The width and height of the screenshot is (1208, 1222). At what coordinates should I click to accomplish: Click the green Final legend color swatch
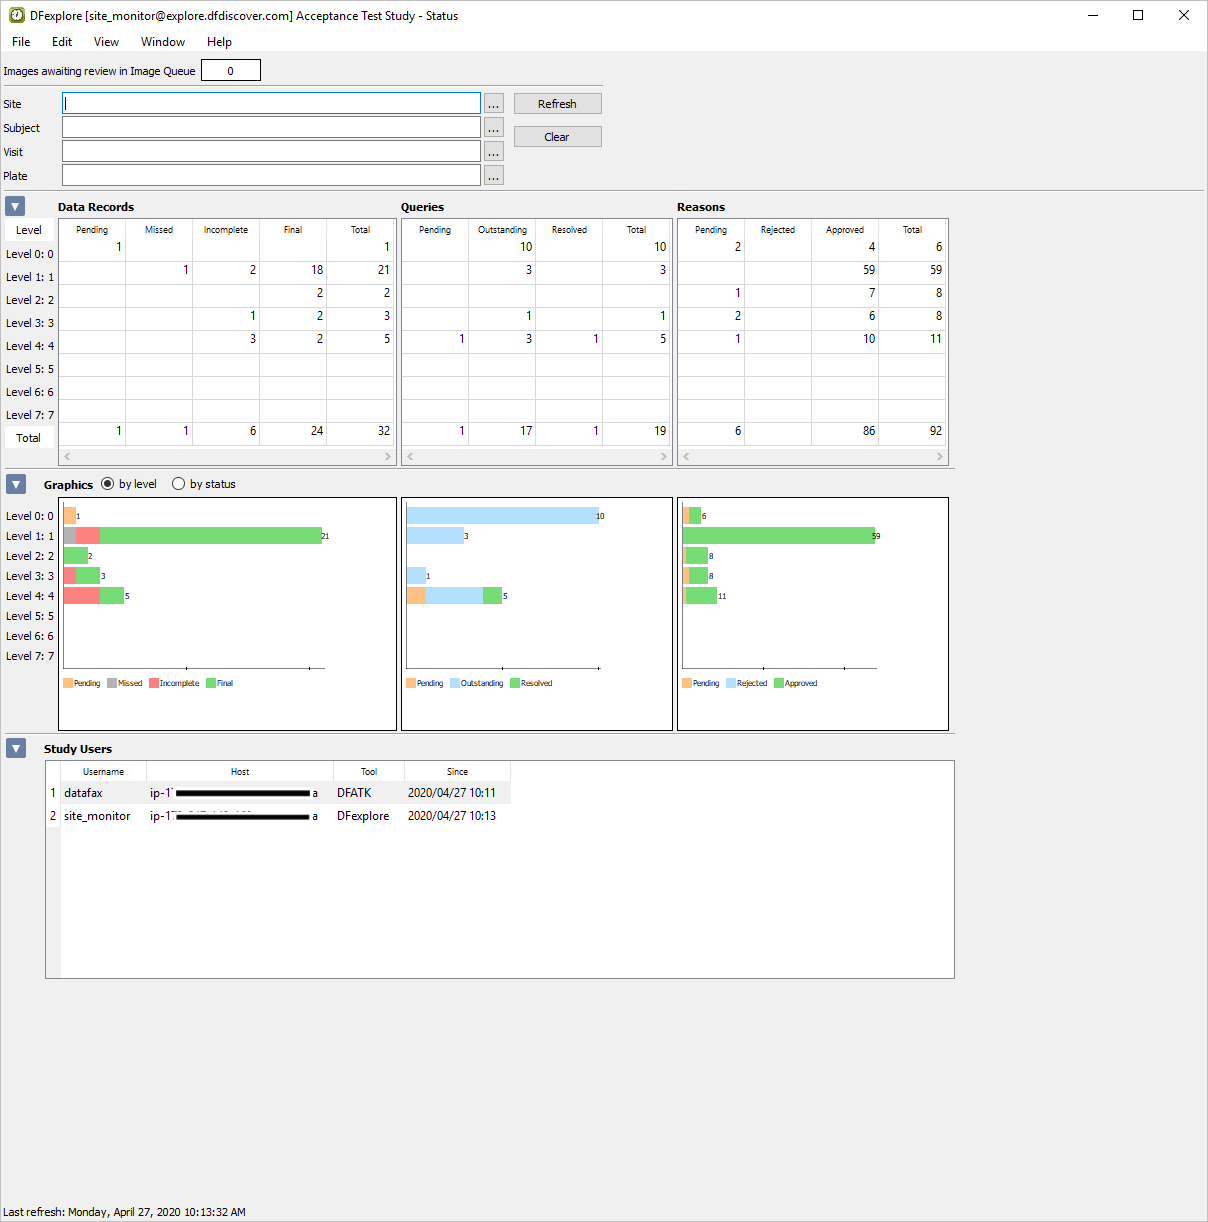[211, 683]
